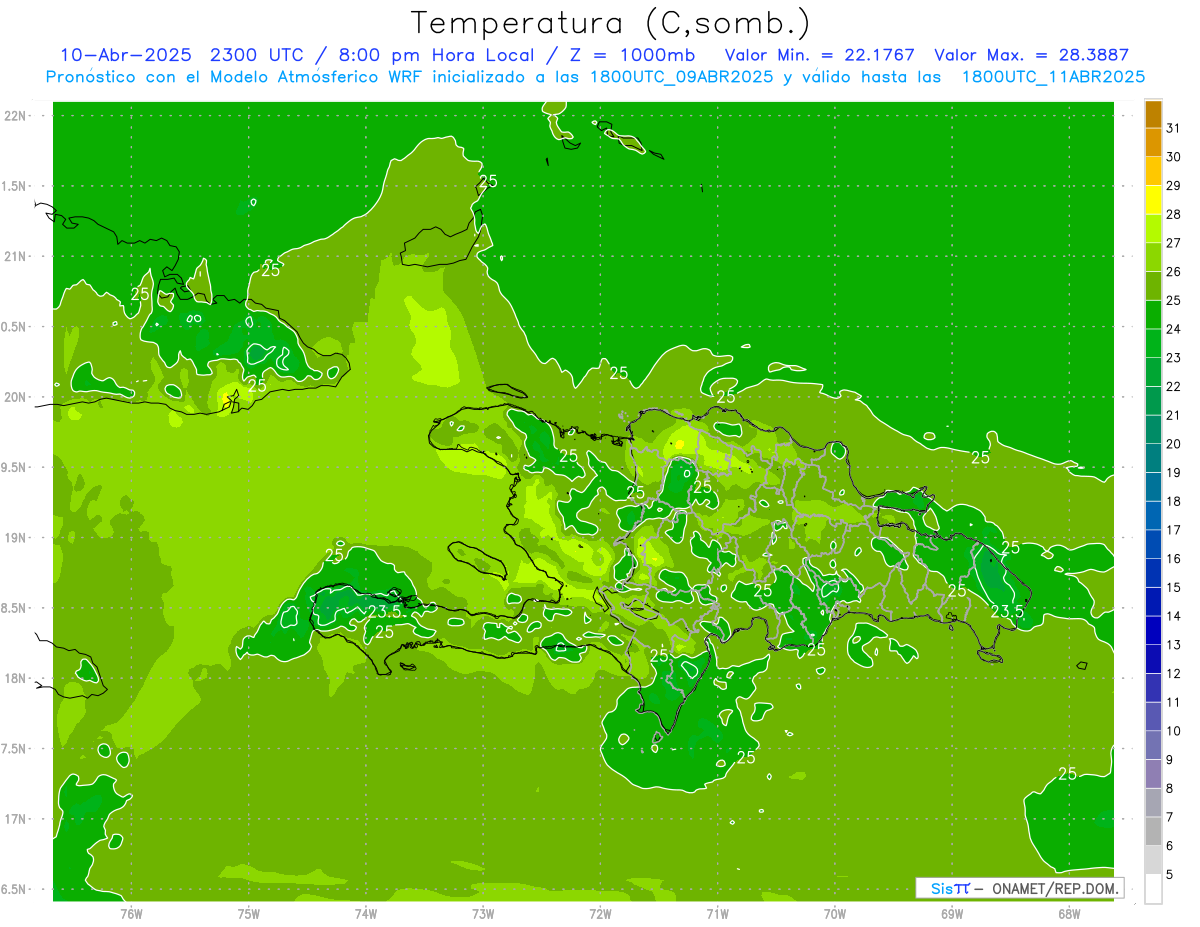Screen dimensions: 1200x927
Task: Click the title "Temperatura (C,somb.)"
Action: tap(610, 23)
